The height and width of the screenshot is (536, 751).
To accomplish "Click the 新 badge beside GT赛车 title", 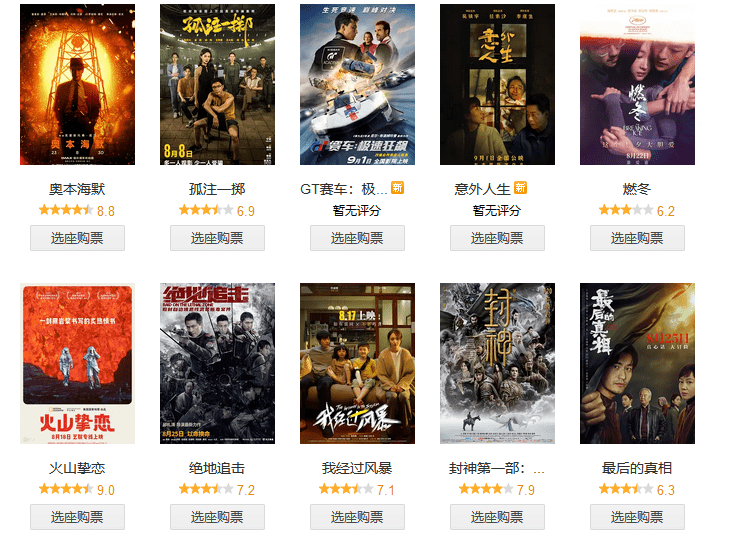I will 397,188.
